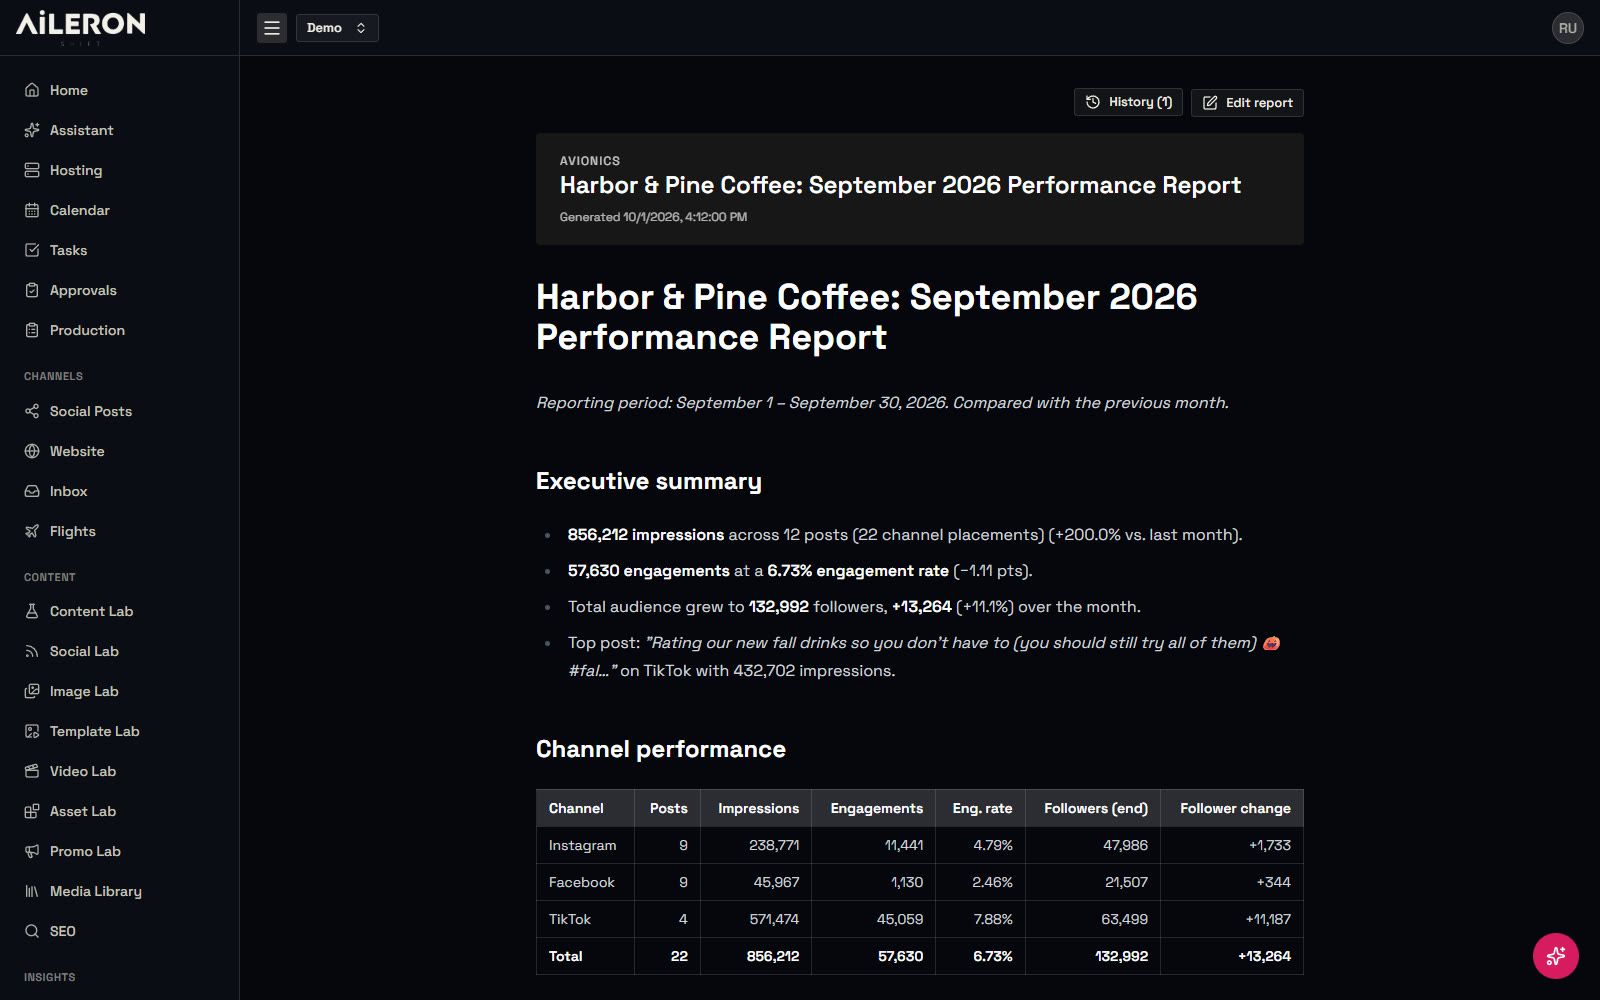Image resolution: width=1600 pixels, height=1000 pixels.
Task: Open the Demo workspace dropdown
Action: pos(337,28)
